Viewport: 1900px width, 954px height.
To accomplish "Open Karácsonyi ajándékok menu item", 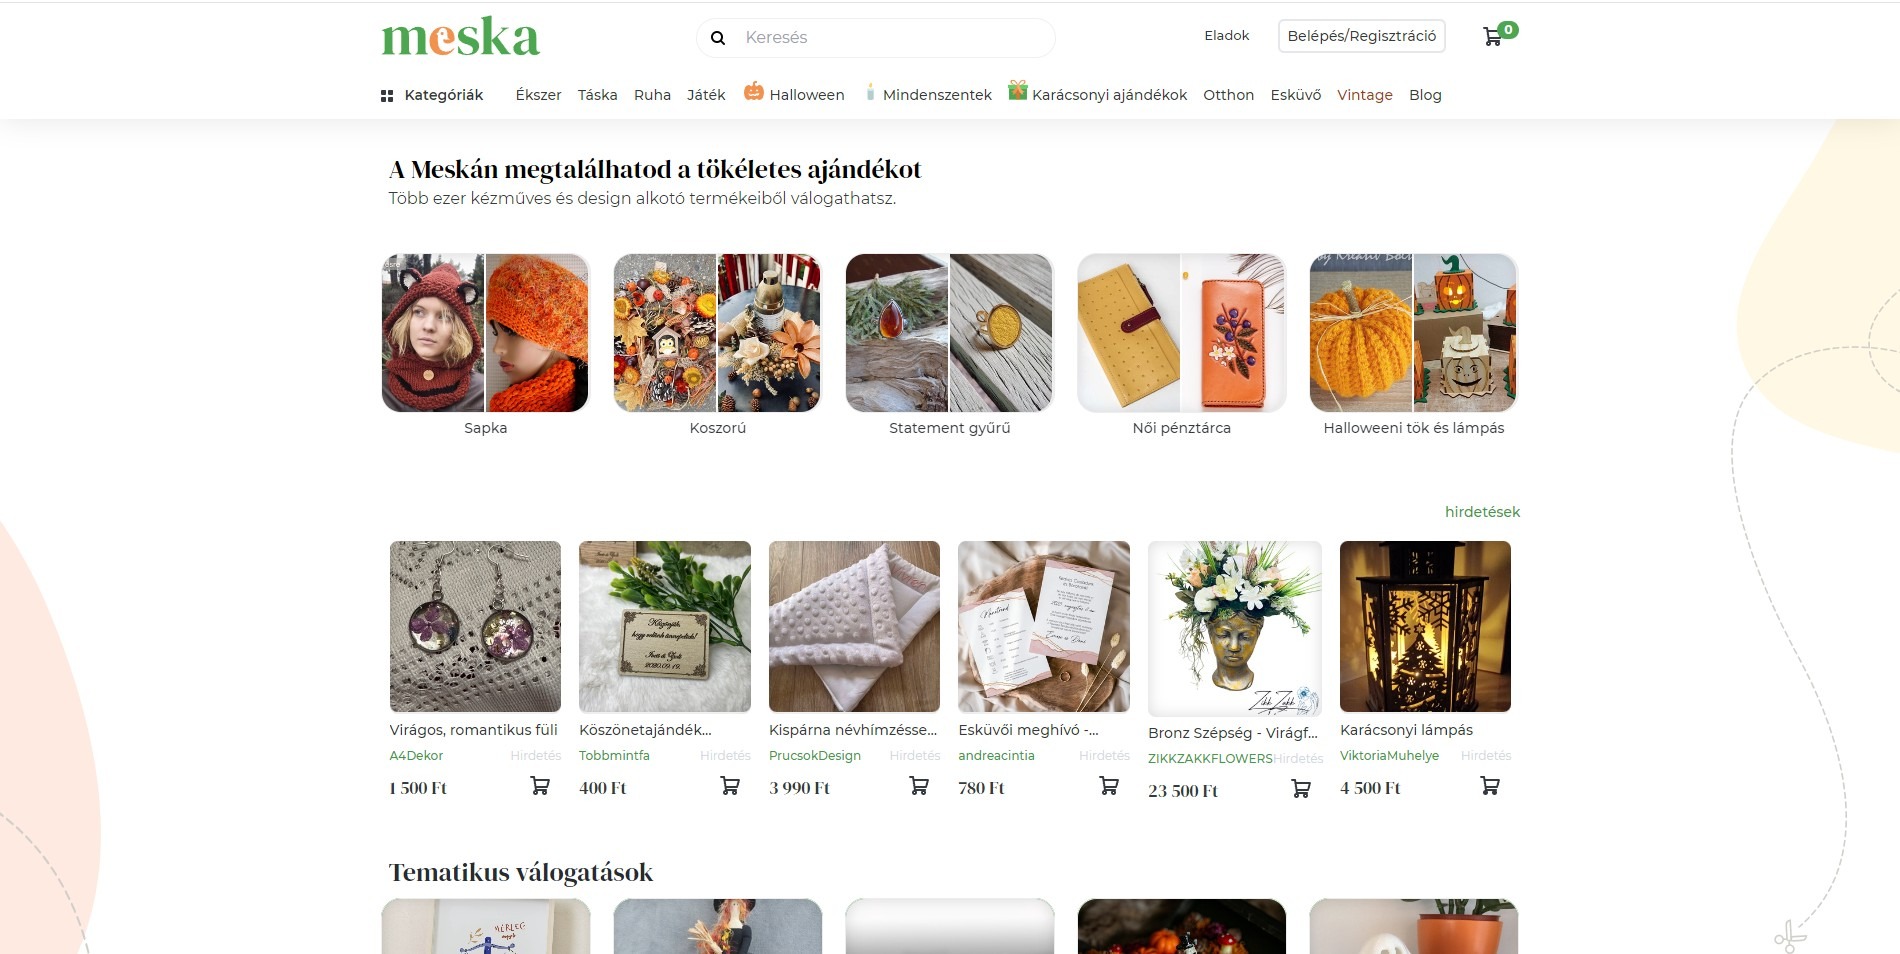I will point(1098,94).
